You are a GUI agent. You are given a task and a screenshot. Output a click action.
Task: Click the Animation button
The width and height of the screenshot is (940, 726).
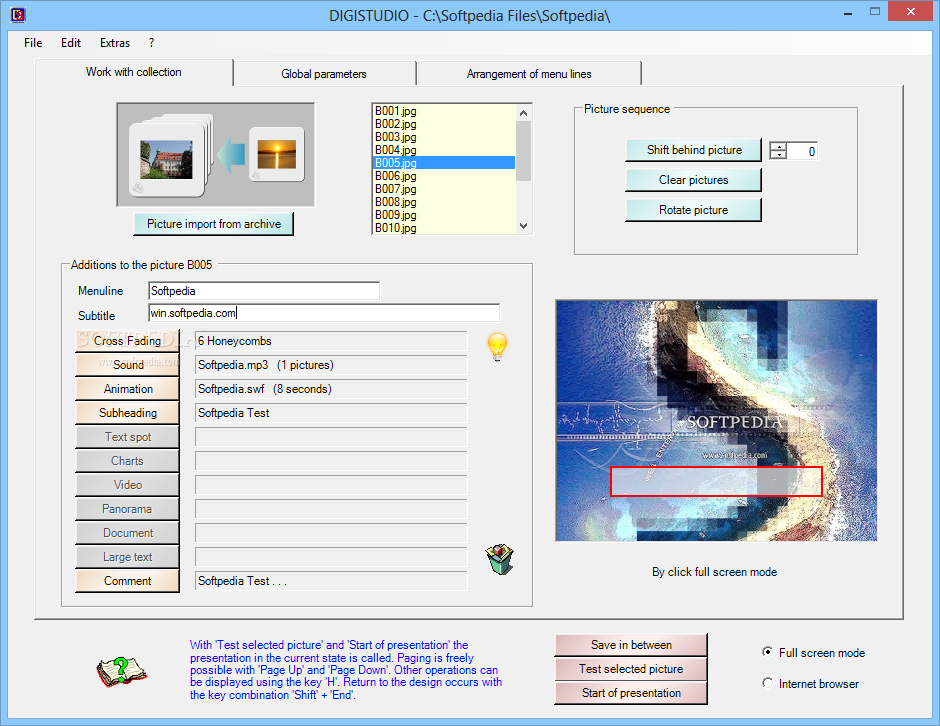click(127, 388)
